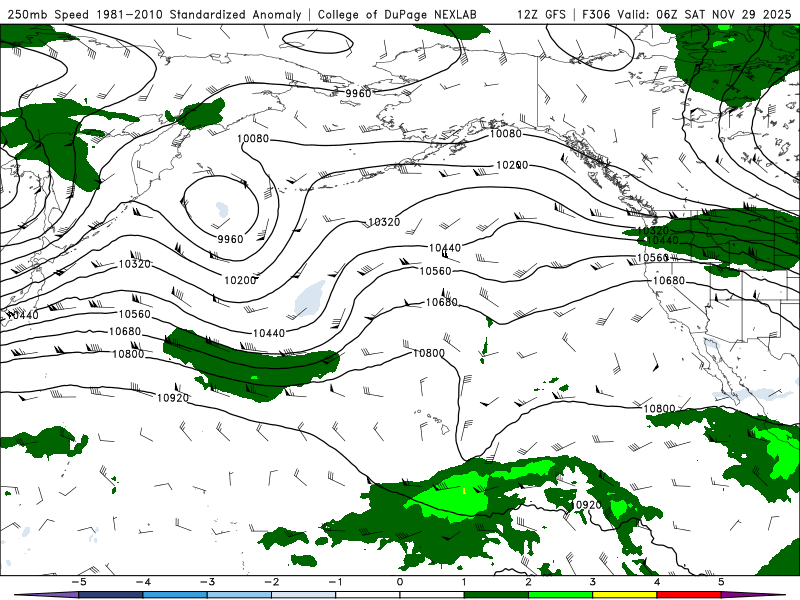The image size is (800, 600).
Task: Click the '2' value on the color scale
Action: [528, 582]
